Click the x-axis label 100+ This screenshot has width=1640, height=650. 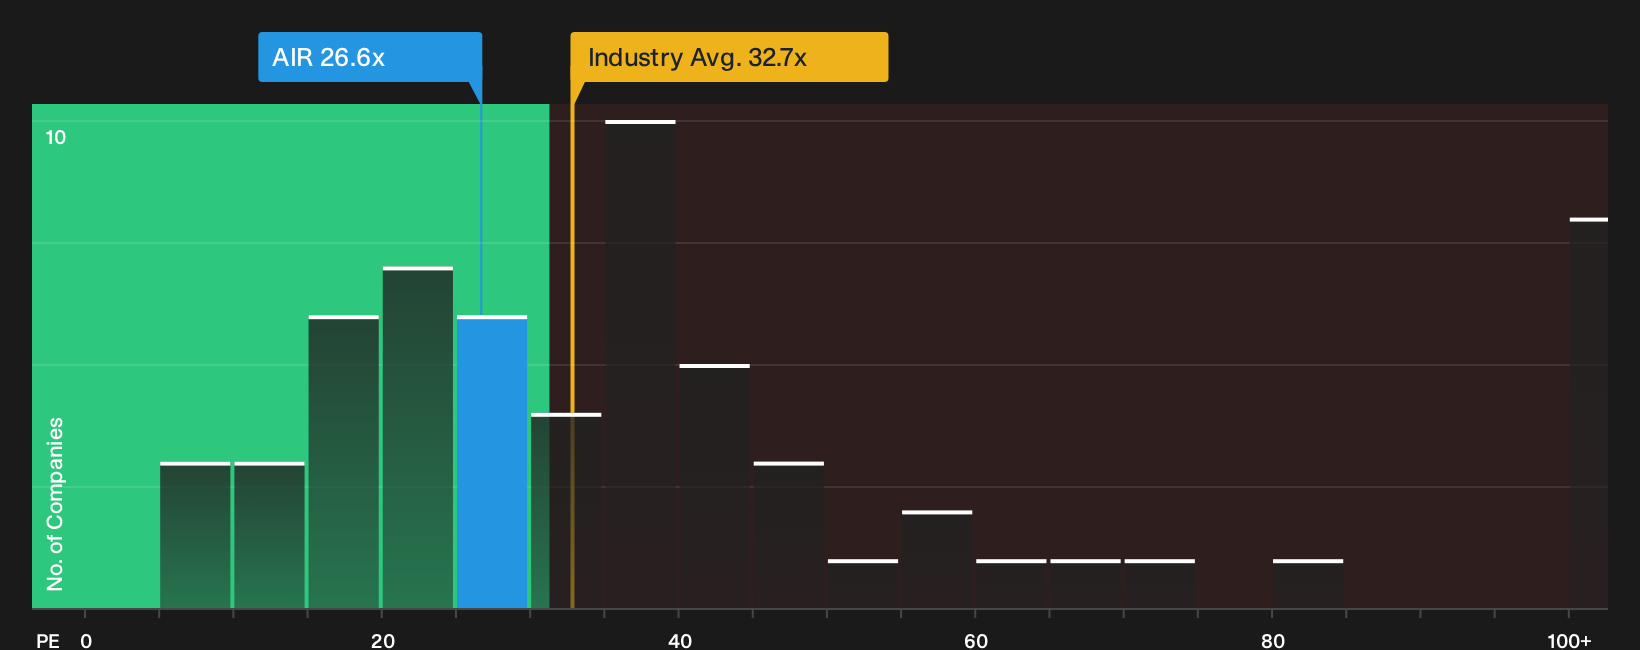[1569, 640]
